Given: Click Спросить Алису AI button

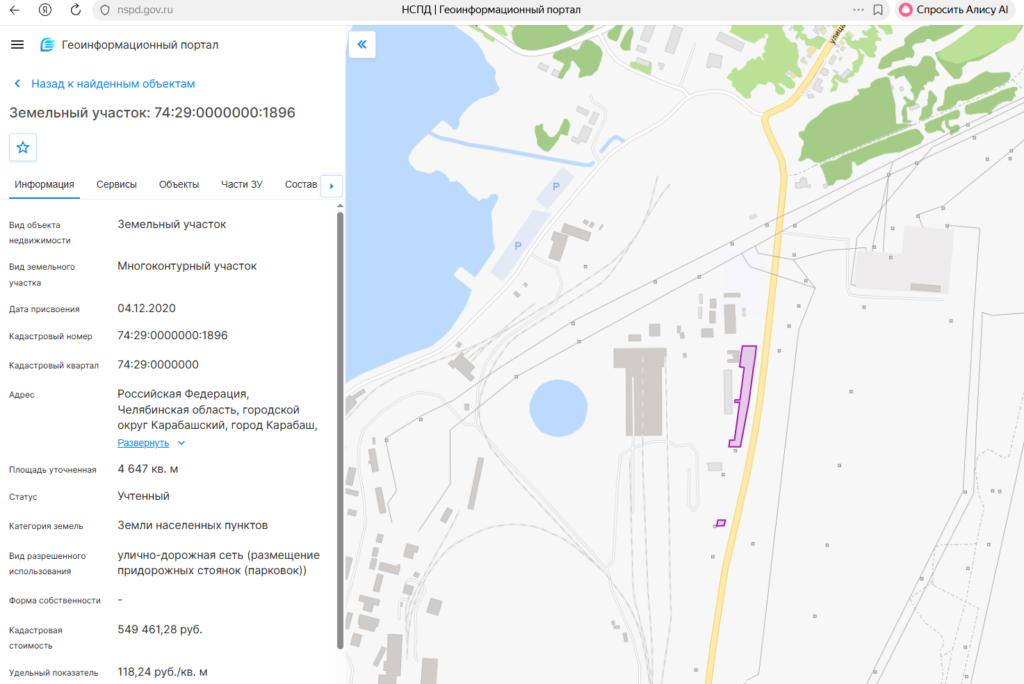Looking at the screenshot, I should [x=953, y=10].
